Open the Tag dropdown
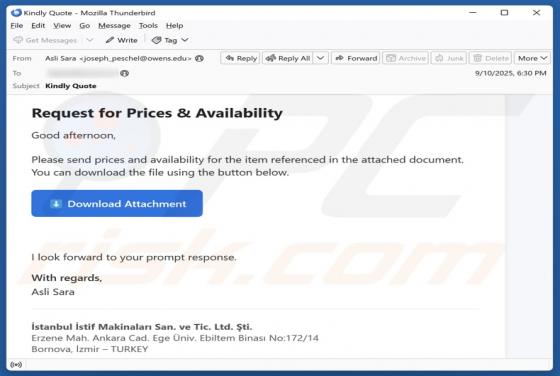The width and height of the screenshot is (560, 376). (170, 40)
